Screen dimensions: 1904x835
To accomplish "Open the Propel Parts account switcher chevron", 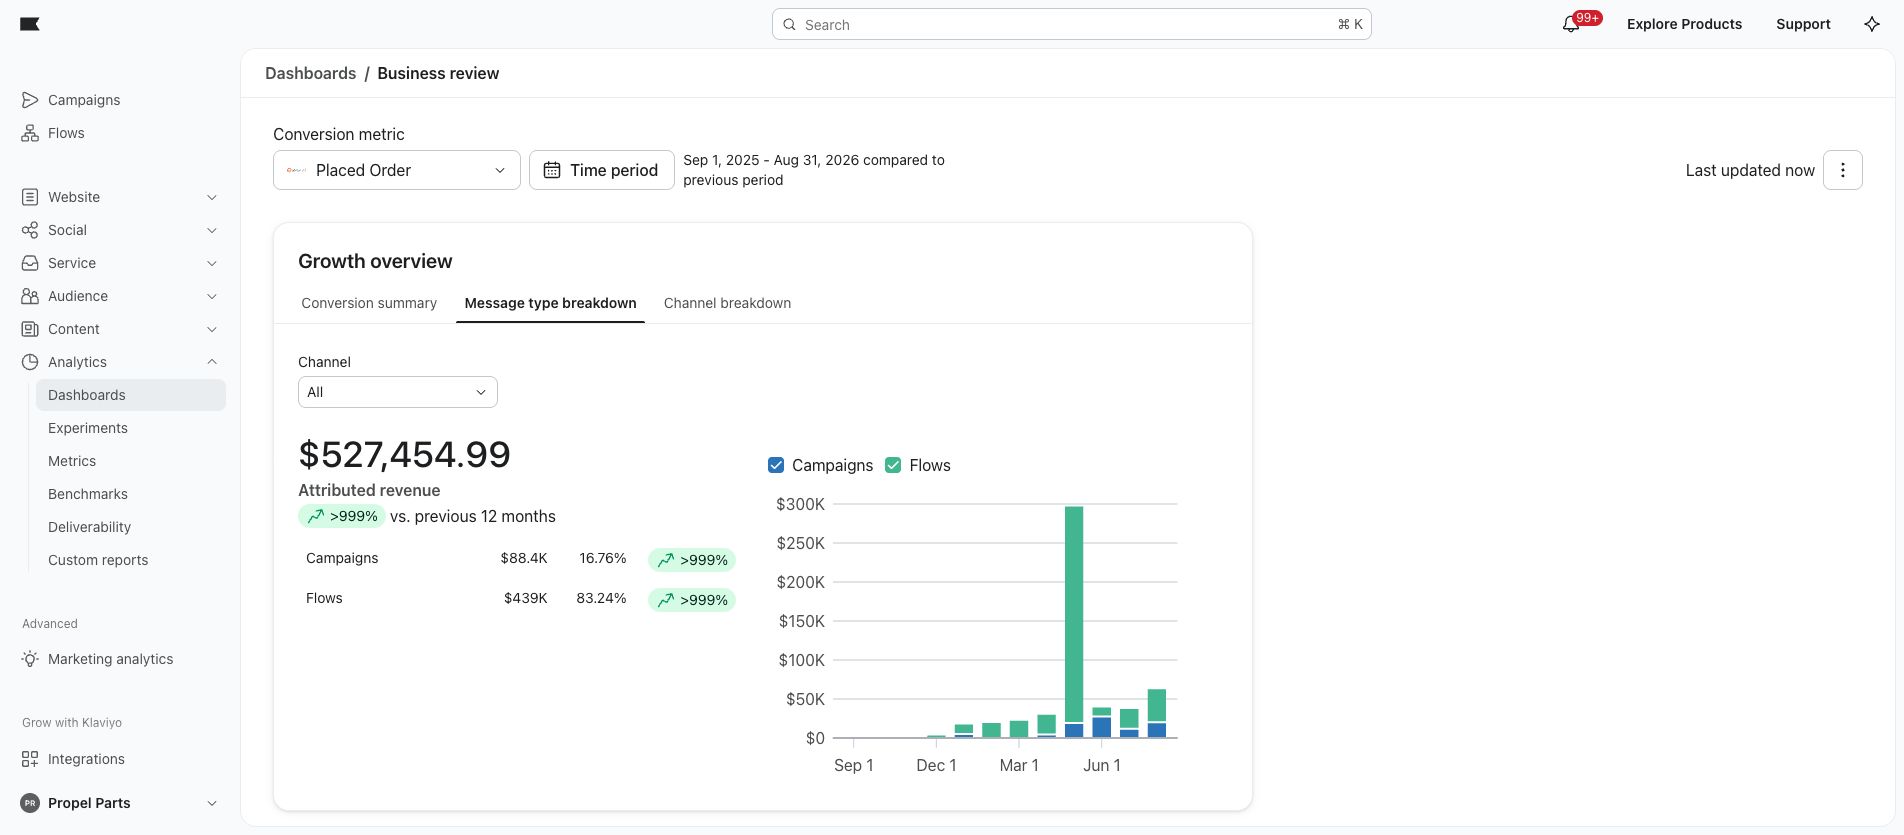I will (212, 803).
